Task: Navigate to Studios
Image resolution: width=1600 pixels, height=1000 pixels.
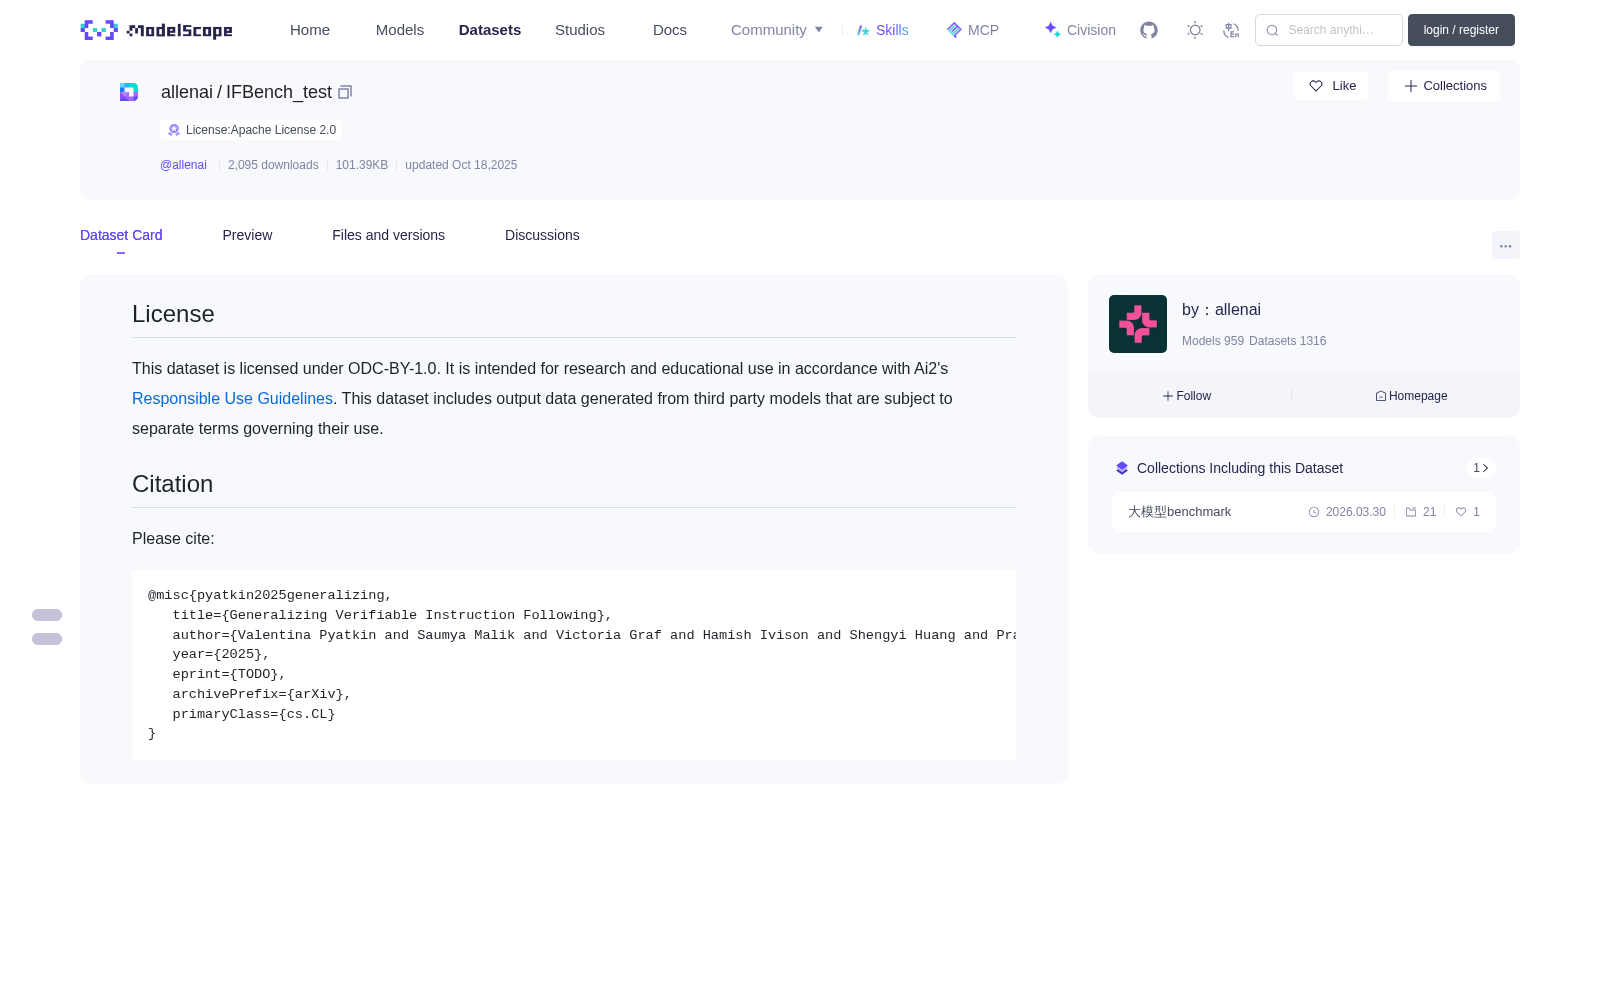Action: [x=580, y=30]
